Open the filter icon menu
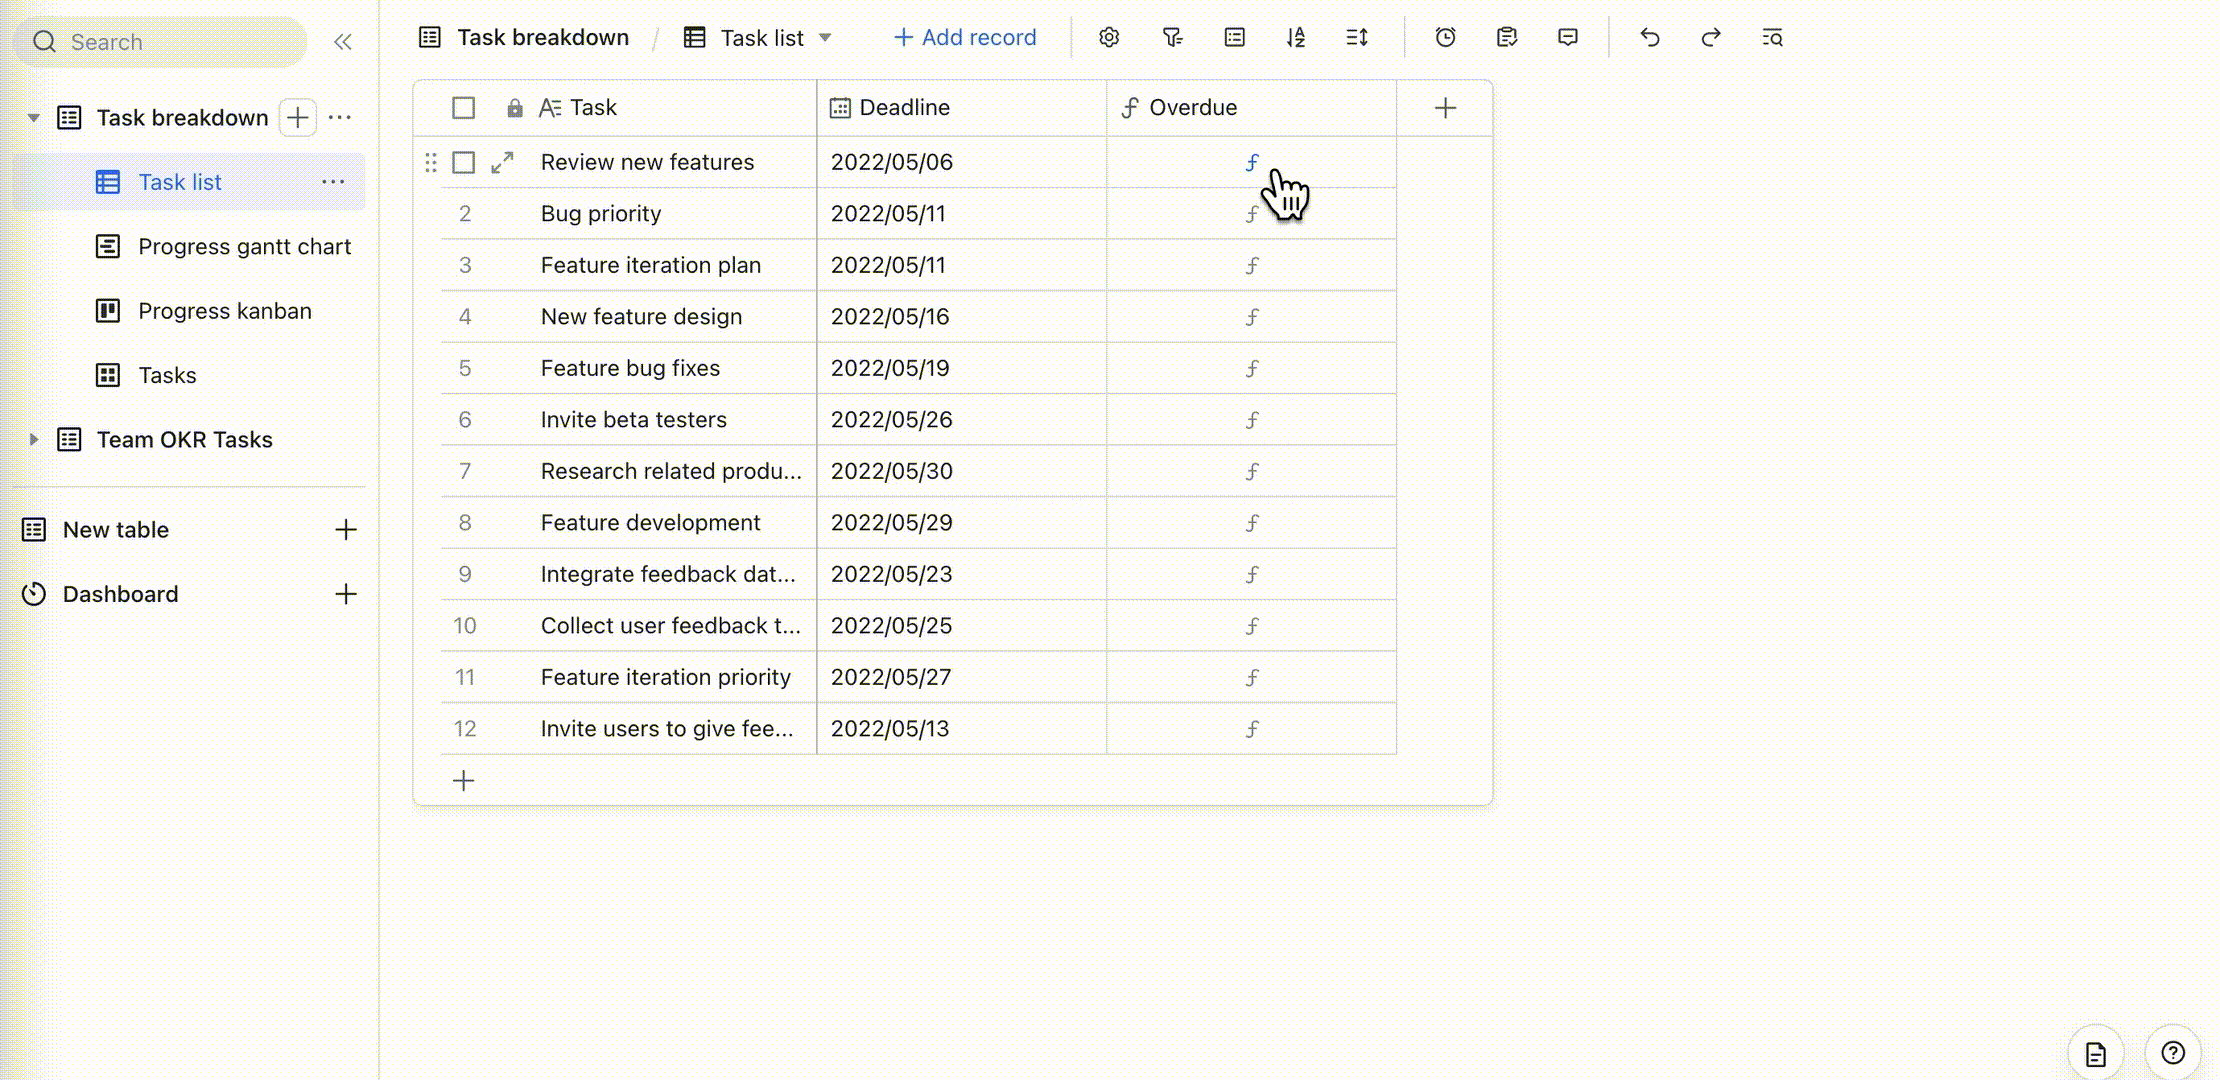This screenshot has width=2220, height=1080. (x=1172, y=37)
